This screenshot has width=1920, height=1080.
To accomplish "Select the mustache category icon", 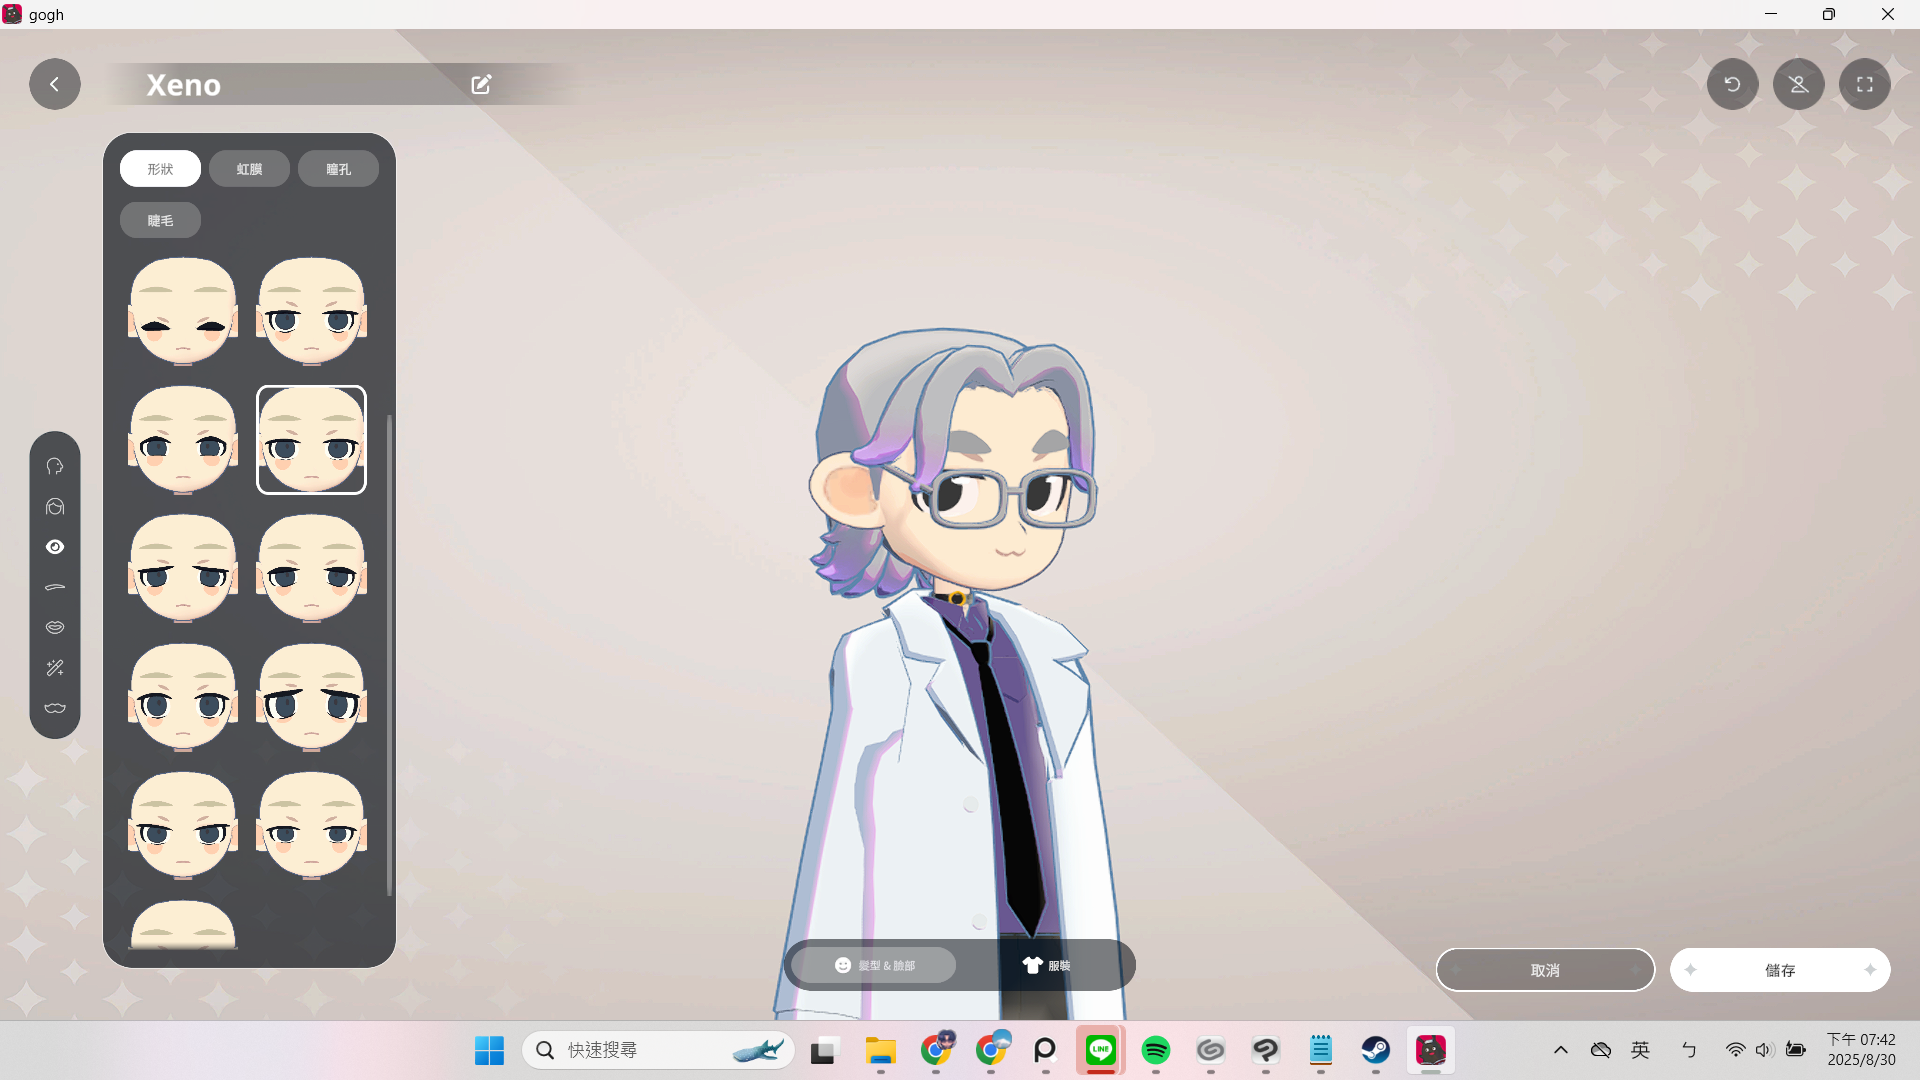I will (x=55, y=708).
